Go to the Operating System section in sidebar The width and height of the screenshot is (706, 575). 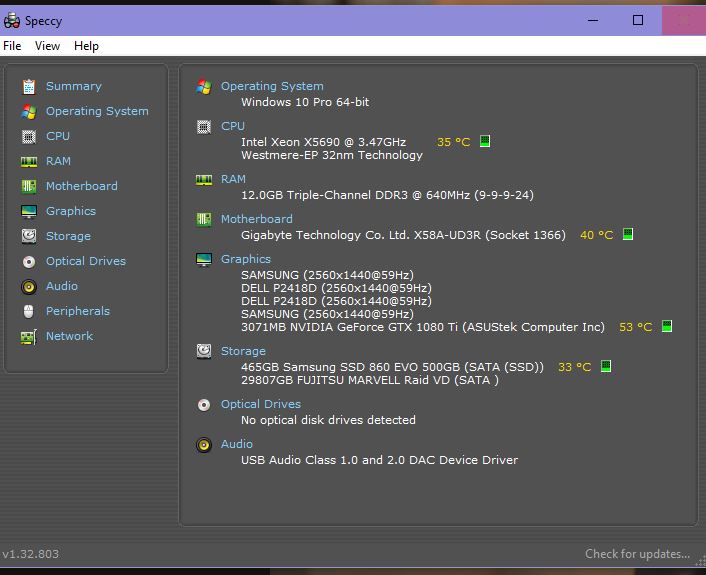click(x=97, y=111)
